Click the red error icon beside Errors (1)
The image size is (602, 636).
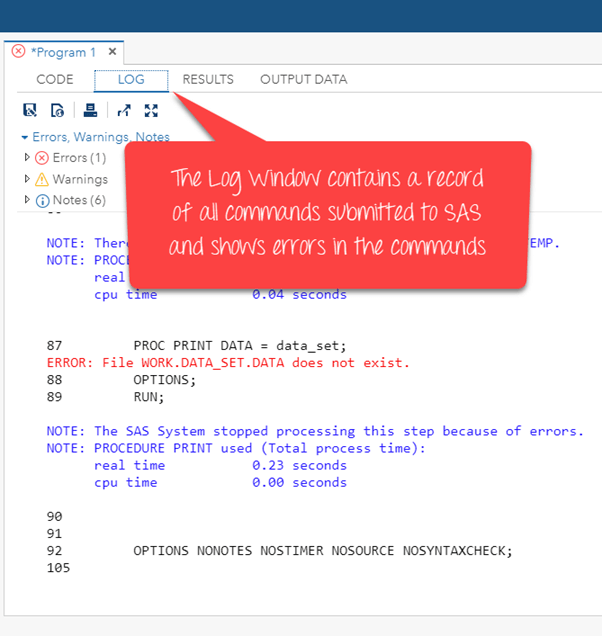[41, 158]
